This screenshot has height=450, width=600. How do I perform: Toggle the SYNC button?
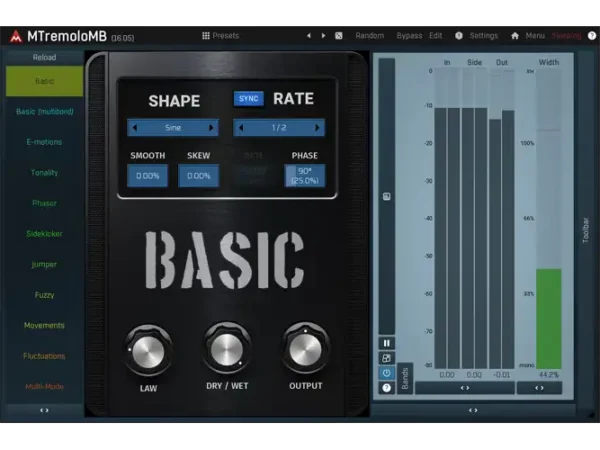[x=249, y=99]
